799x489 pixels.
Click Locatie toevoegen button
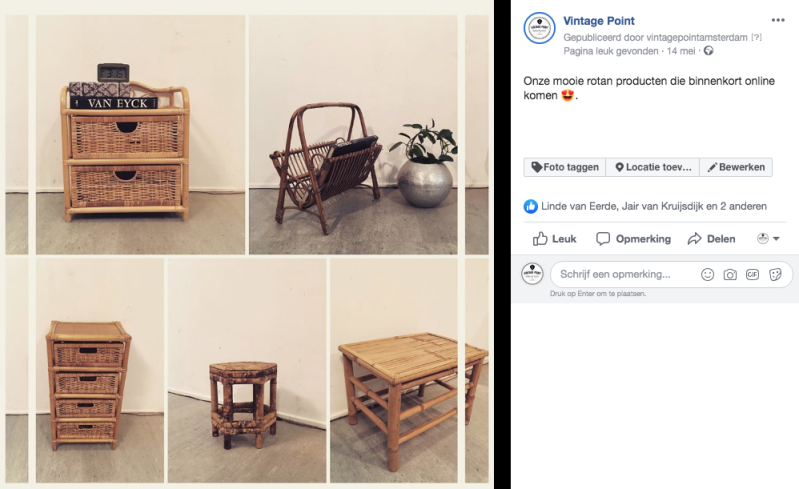click(653, 167)
